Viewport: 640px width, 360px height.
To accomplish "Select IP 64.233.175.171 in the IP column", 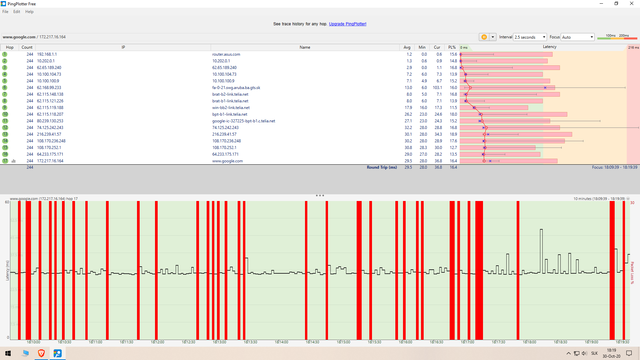I will pos(50,154).
